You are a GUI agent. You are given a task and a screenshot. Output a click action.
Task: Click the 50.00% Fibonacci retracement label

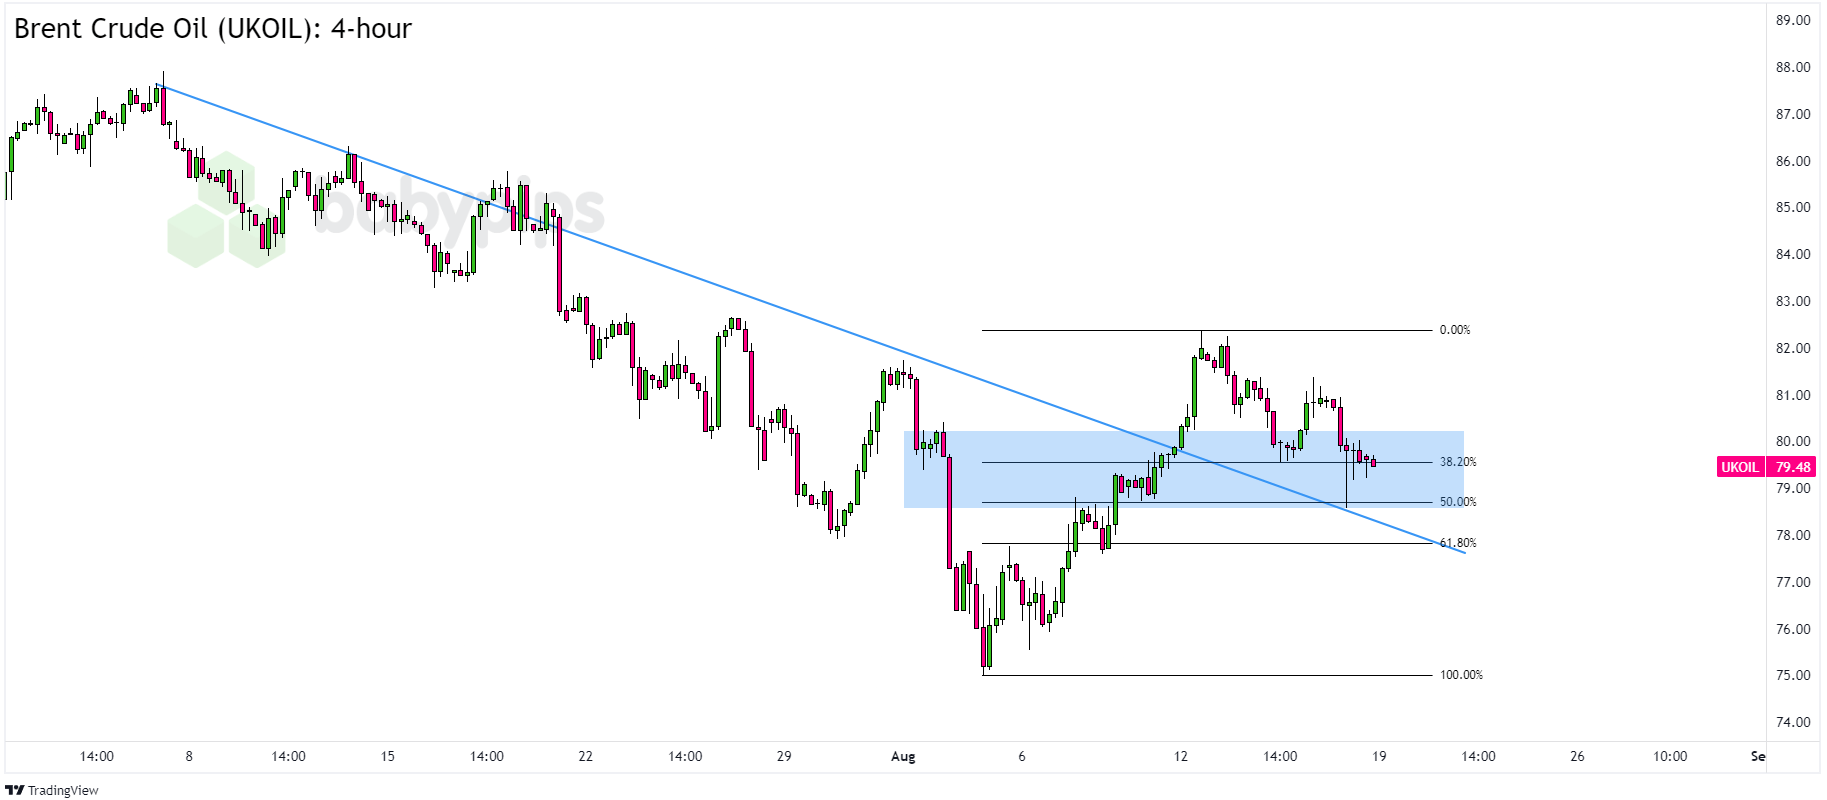point(1458,502)
